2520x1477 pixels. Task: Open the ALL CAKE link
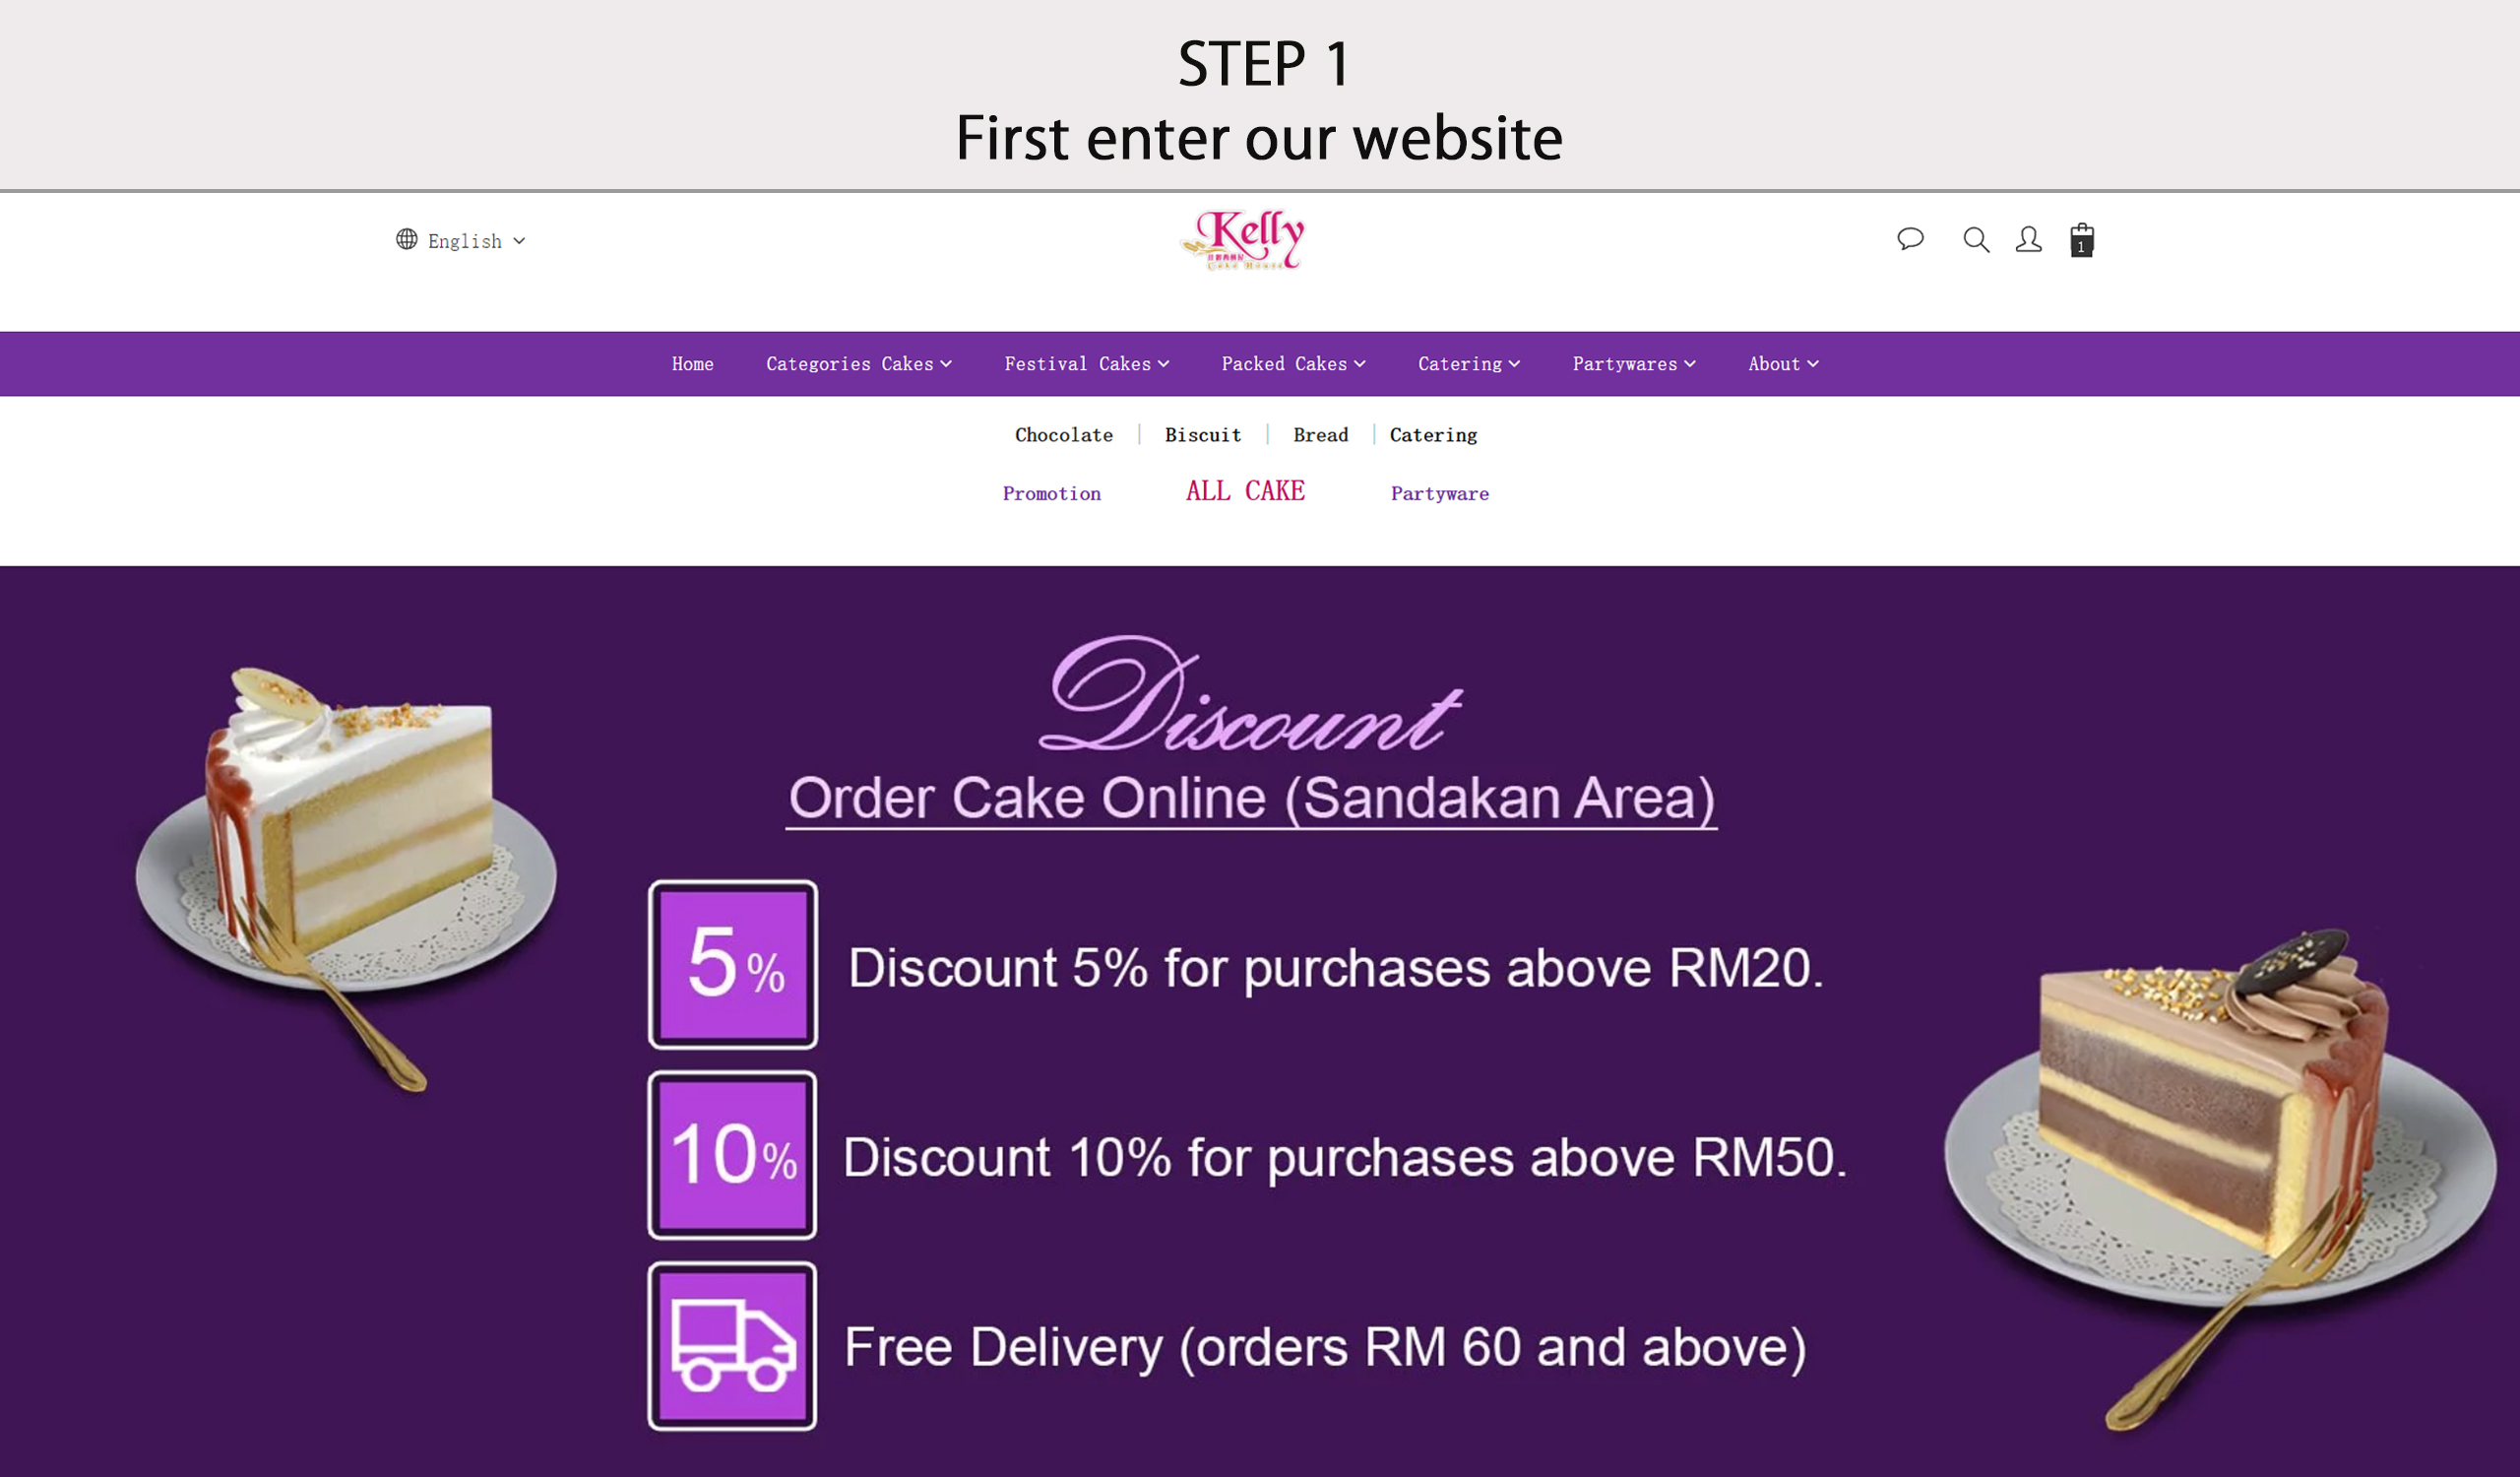pos(1245,491)
